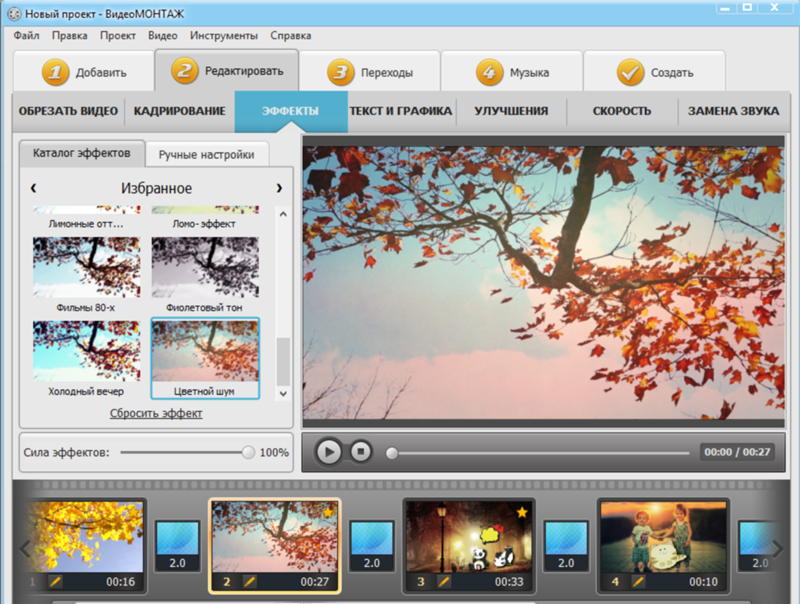Click the 100% effect strength value

tap(274, 452)
